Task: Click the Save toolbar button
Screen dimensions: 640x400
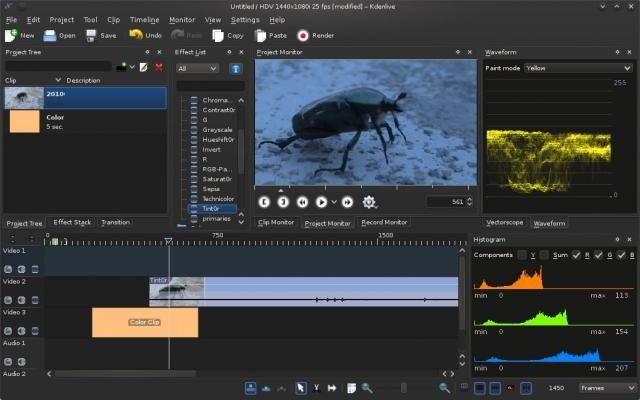Action: [101, 36]
